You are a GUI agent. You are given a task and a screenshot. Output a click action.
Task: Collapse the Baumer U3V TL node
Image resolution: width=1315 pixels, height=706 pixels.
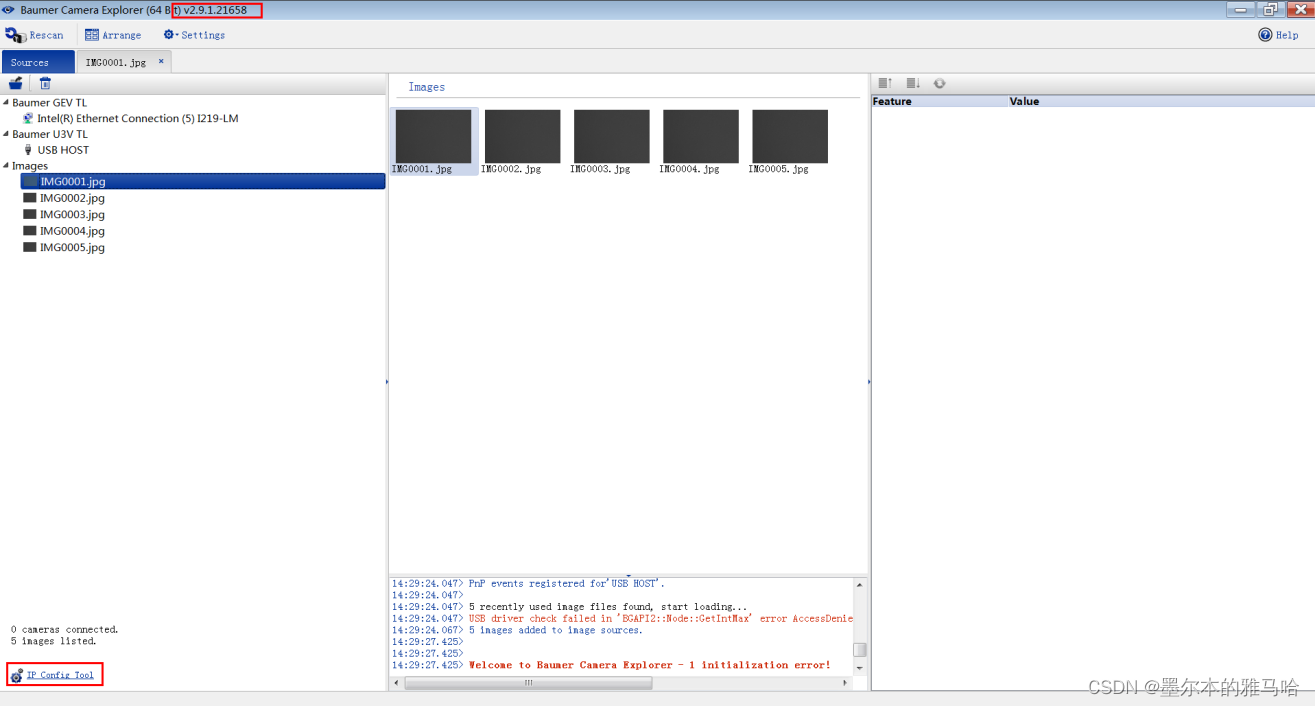tap(6, 134)
